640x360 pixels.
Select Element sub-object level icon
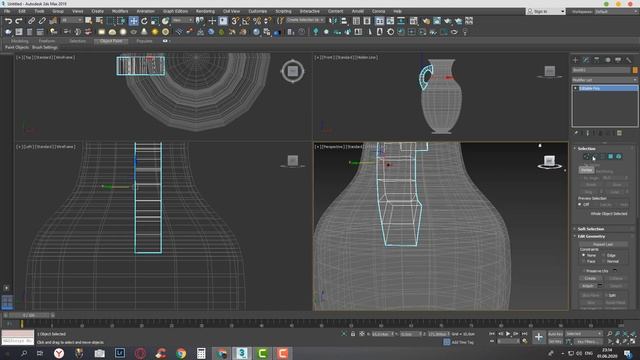click(619, 156)
